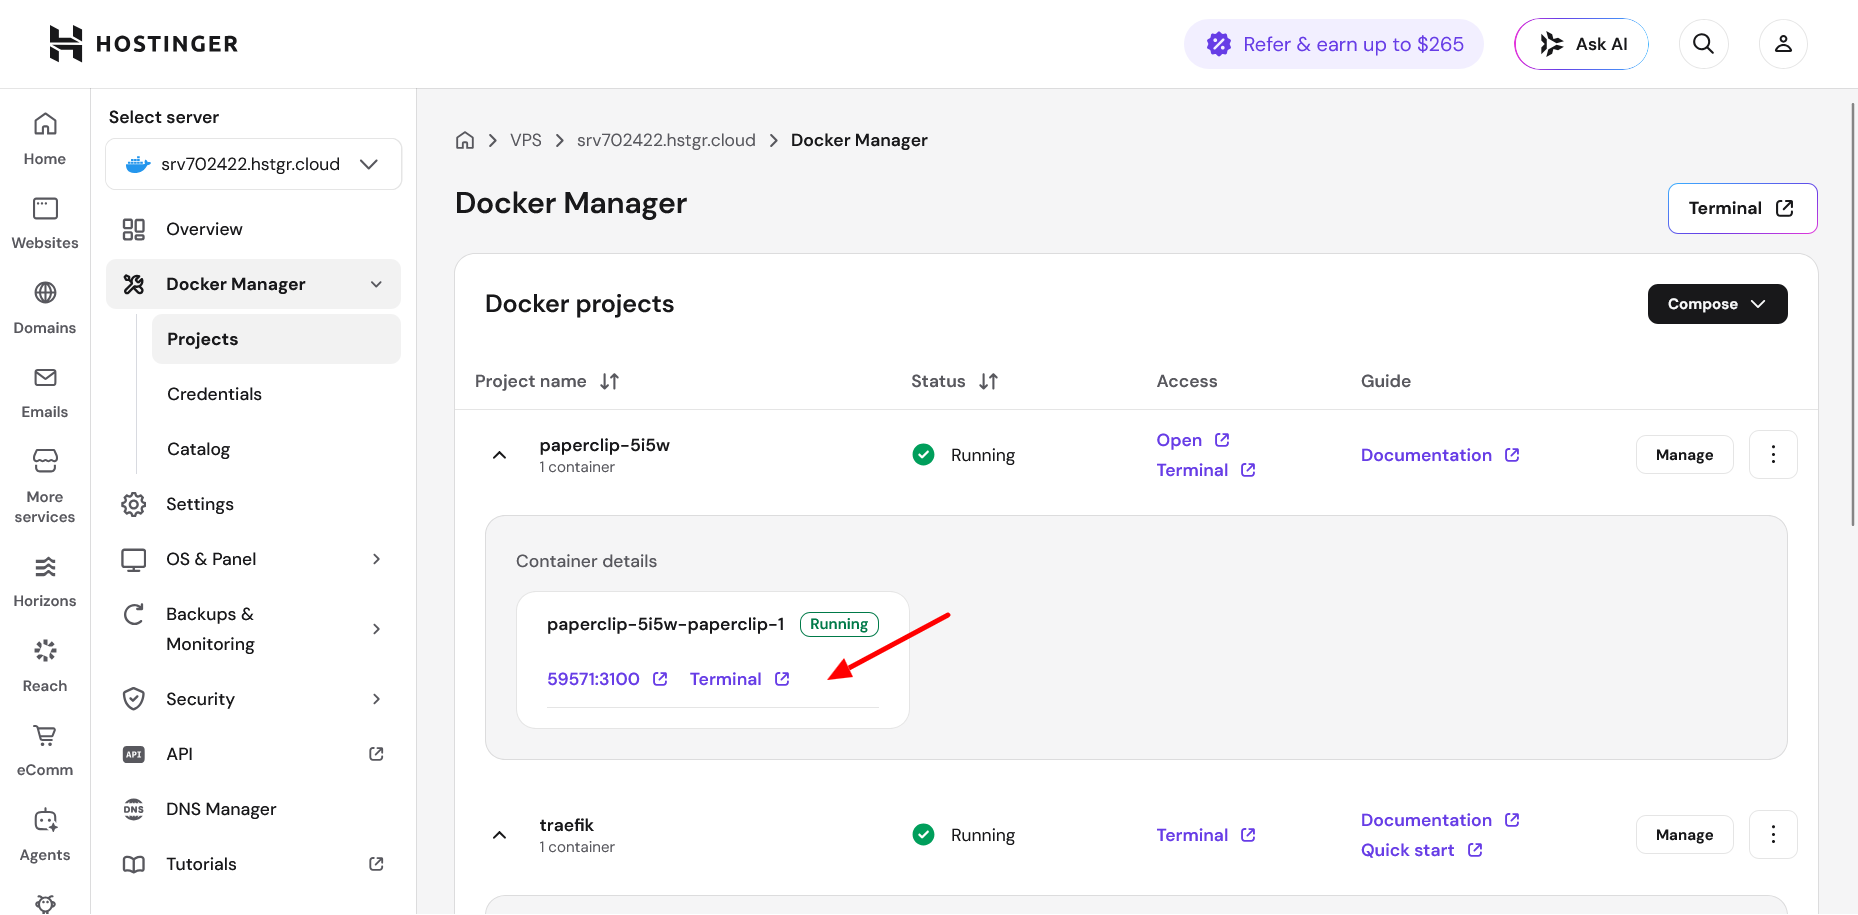The height and width of the screenshot is (915, 1858).
Task: Click the Overview grid icon
Action: pos(134,229)
